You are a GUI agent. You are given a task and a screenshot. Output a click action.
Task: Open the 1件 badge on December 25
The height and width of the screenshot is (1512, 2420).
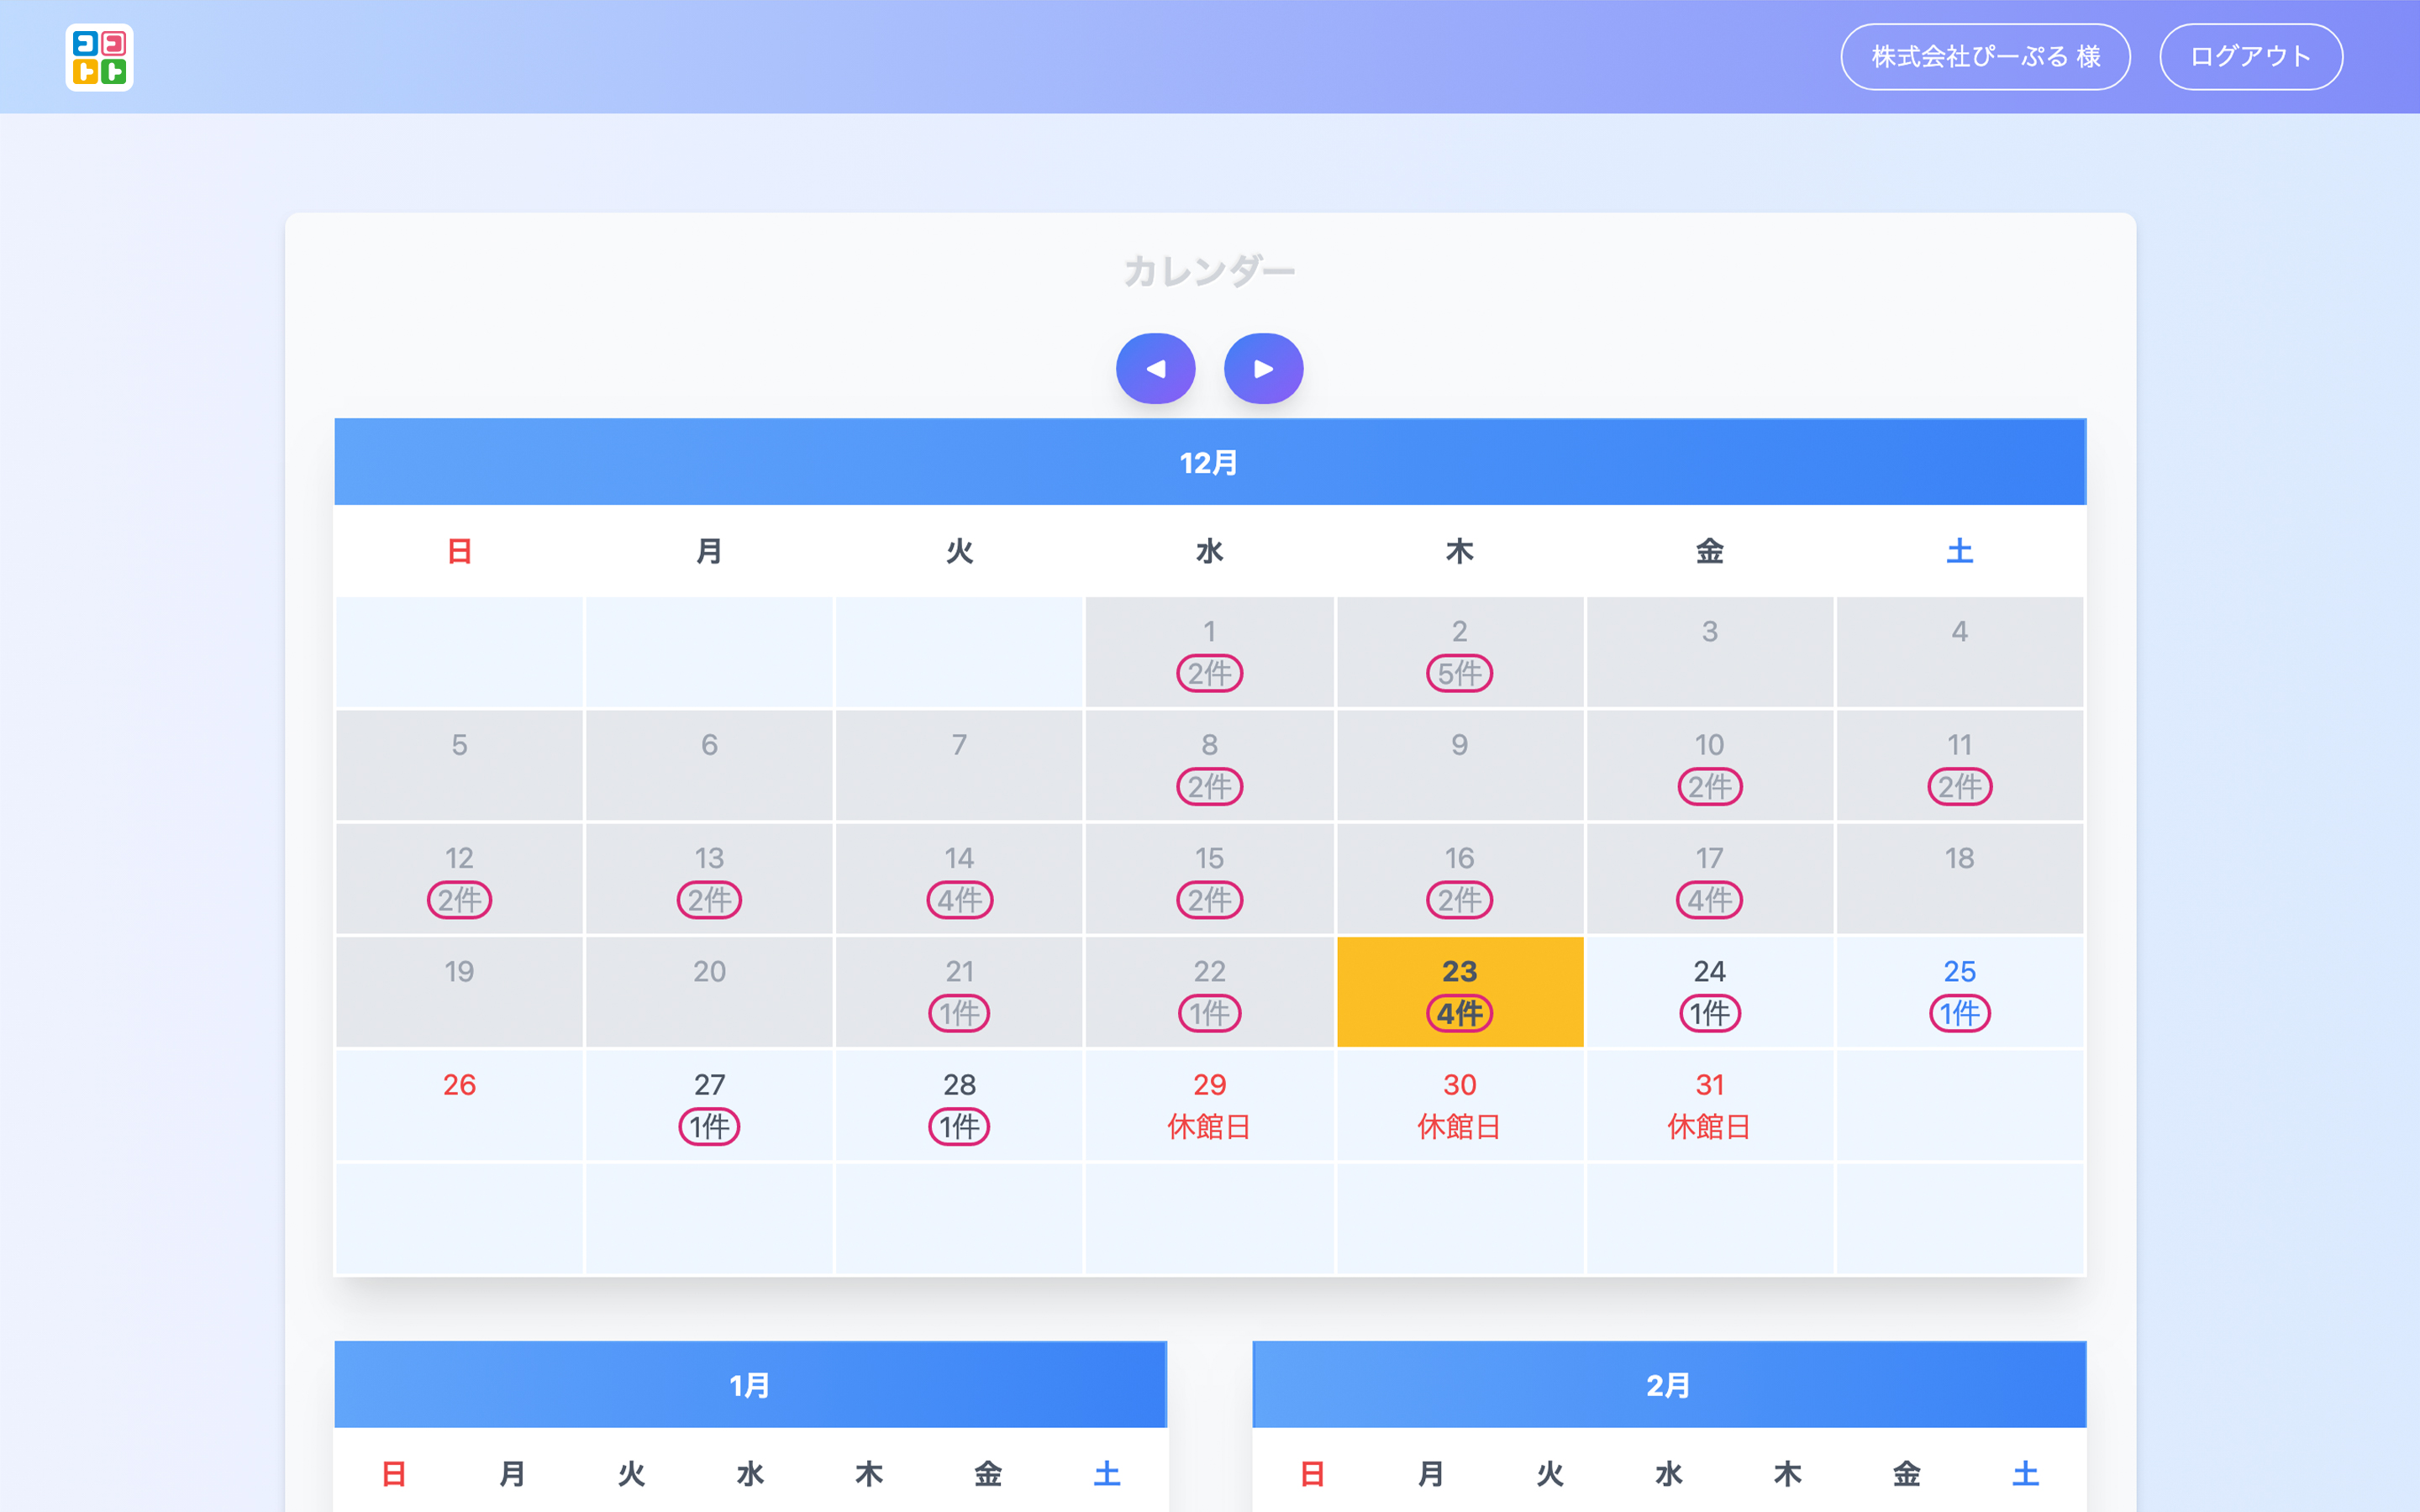[x=1959, y=1013]
